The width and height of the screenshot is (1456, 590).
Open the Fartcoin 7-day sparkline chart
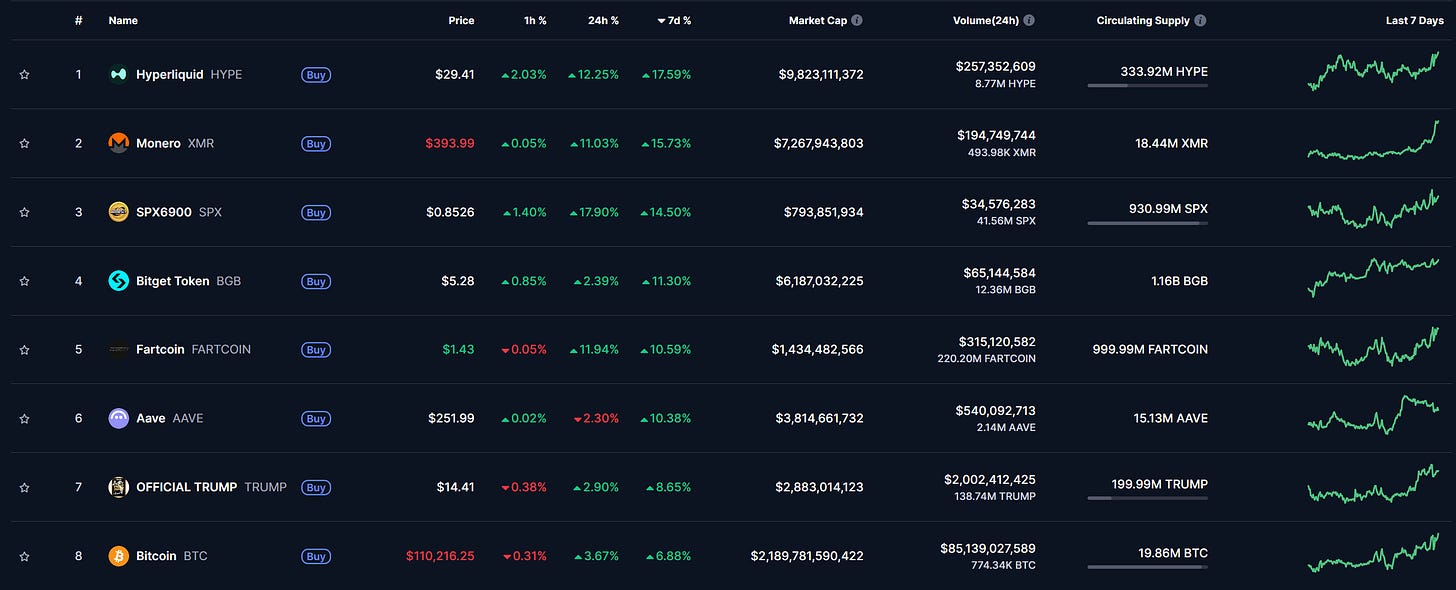point(1374,346)
